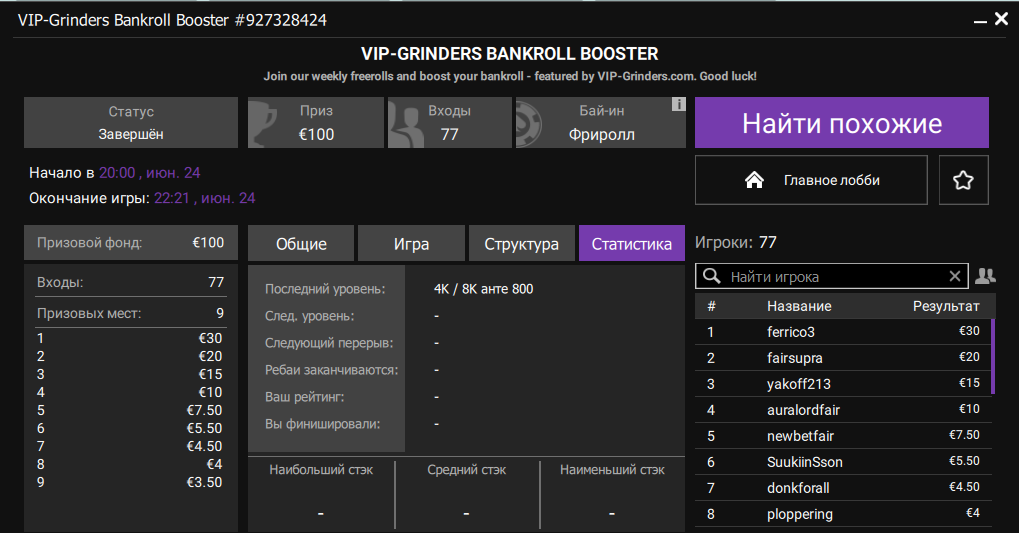Switch to the Общие tab
1019x533 pixels.
tap(301, 244)
